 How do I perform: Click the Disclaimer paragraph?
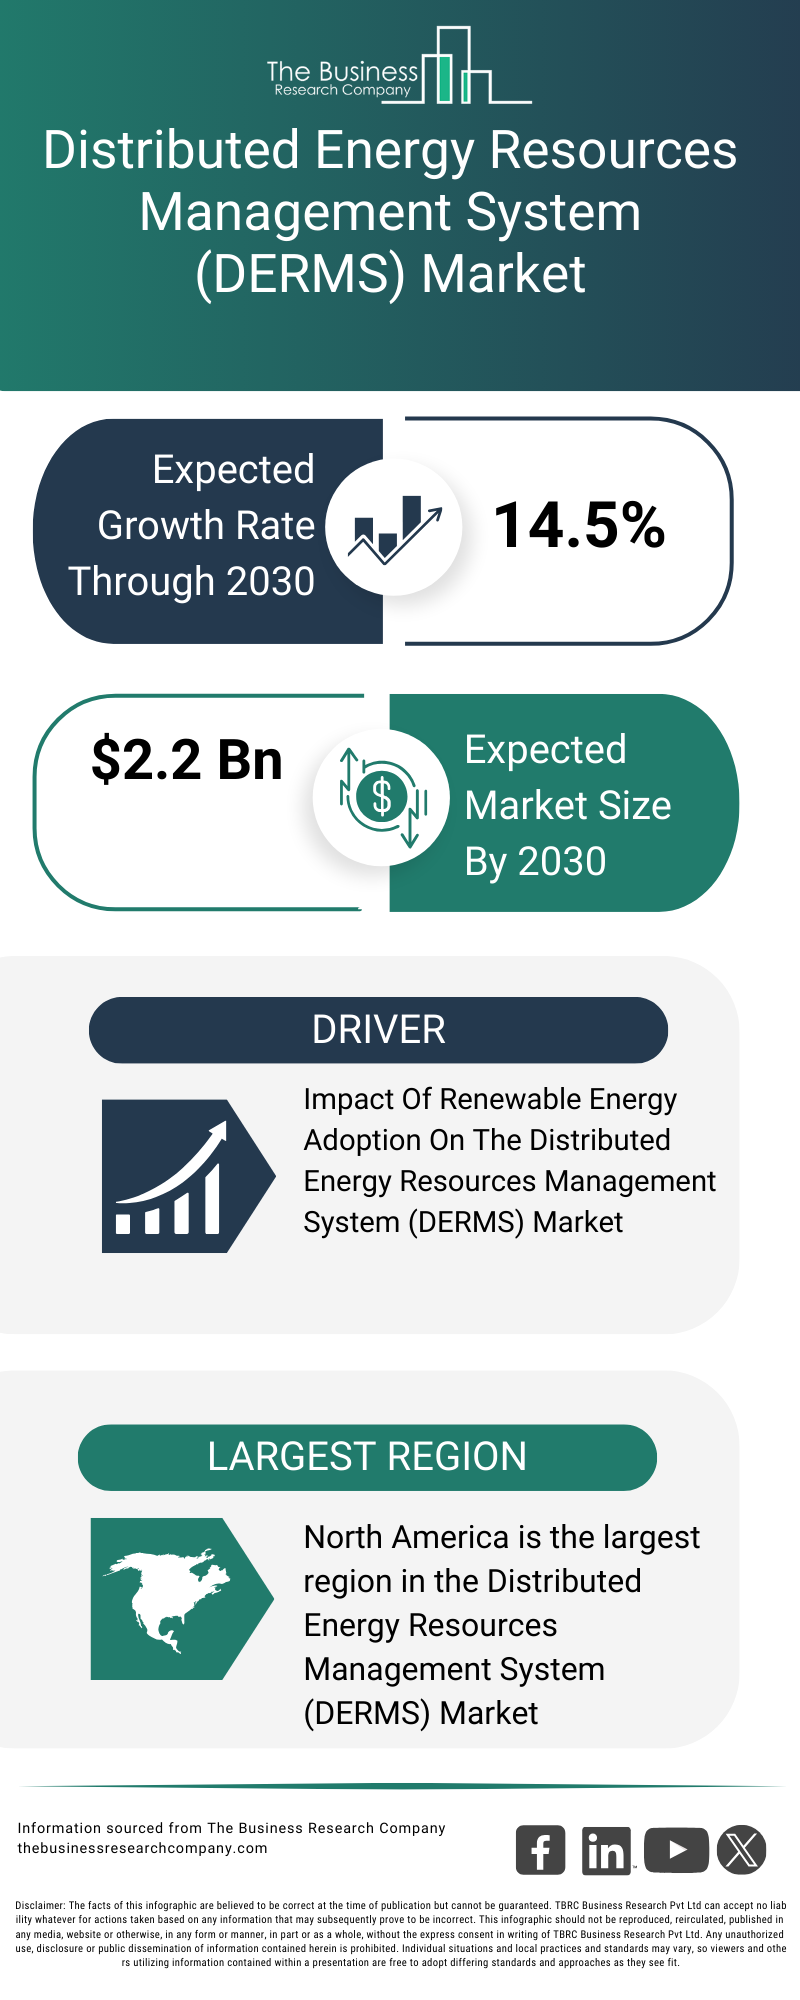click(400, 1934)
